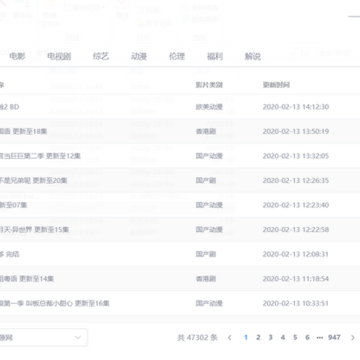Click the 欧美动漫 category cell
The height and width of the screenshot is (360, 360).
209,107
